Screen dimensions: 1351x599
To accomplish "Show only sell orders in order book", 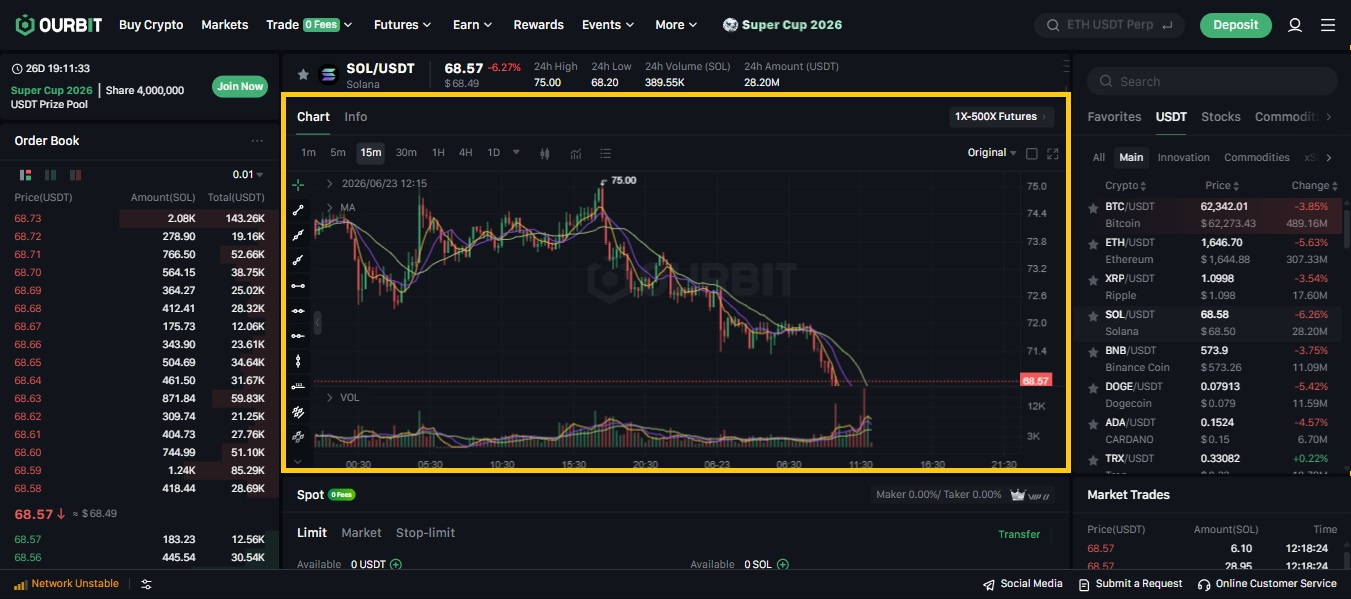I will point(76,174).
